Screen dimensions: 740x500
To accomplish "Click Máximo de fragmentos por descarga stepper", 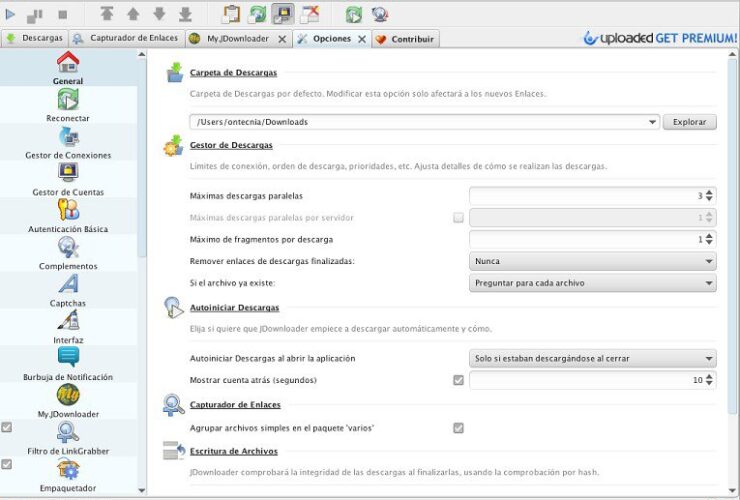I will [x=709, y=239].
